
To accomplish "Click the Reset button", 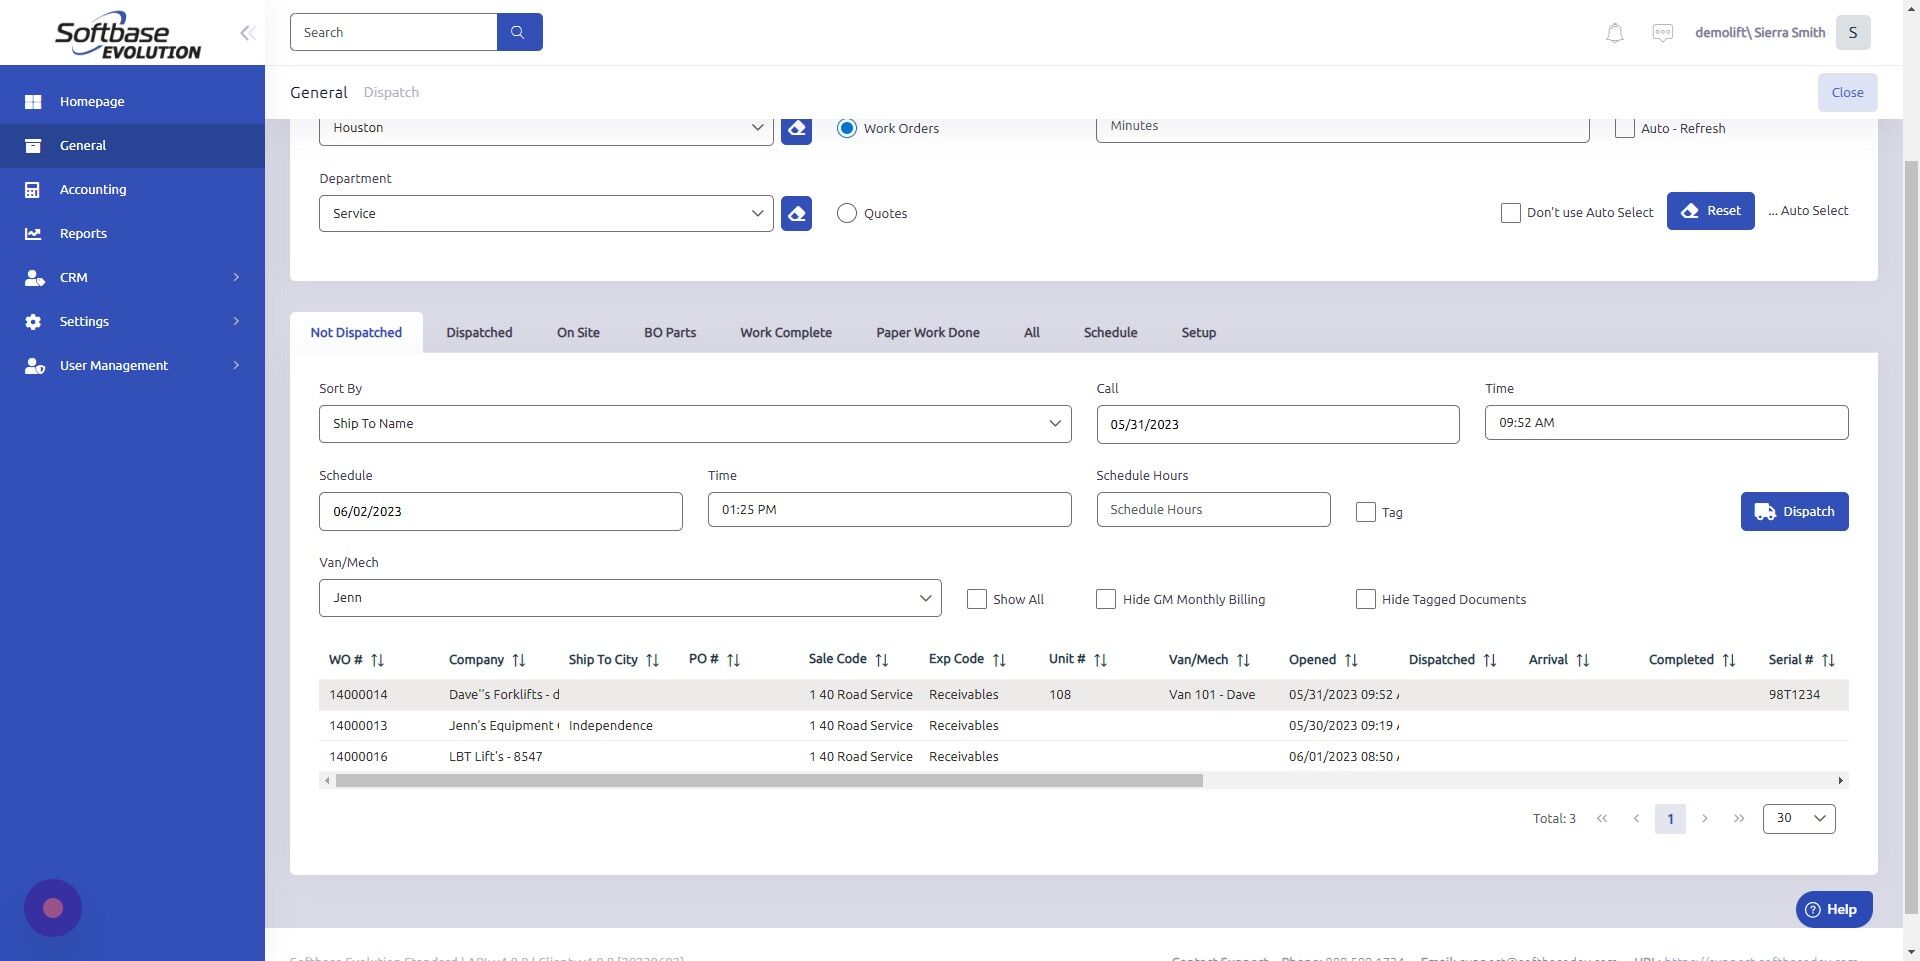I will click(x=1710, y=211).
